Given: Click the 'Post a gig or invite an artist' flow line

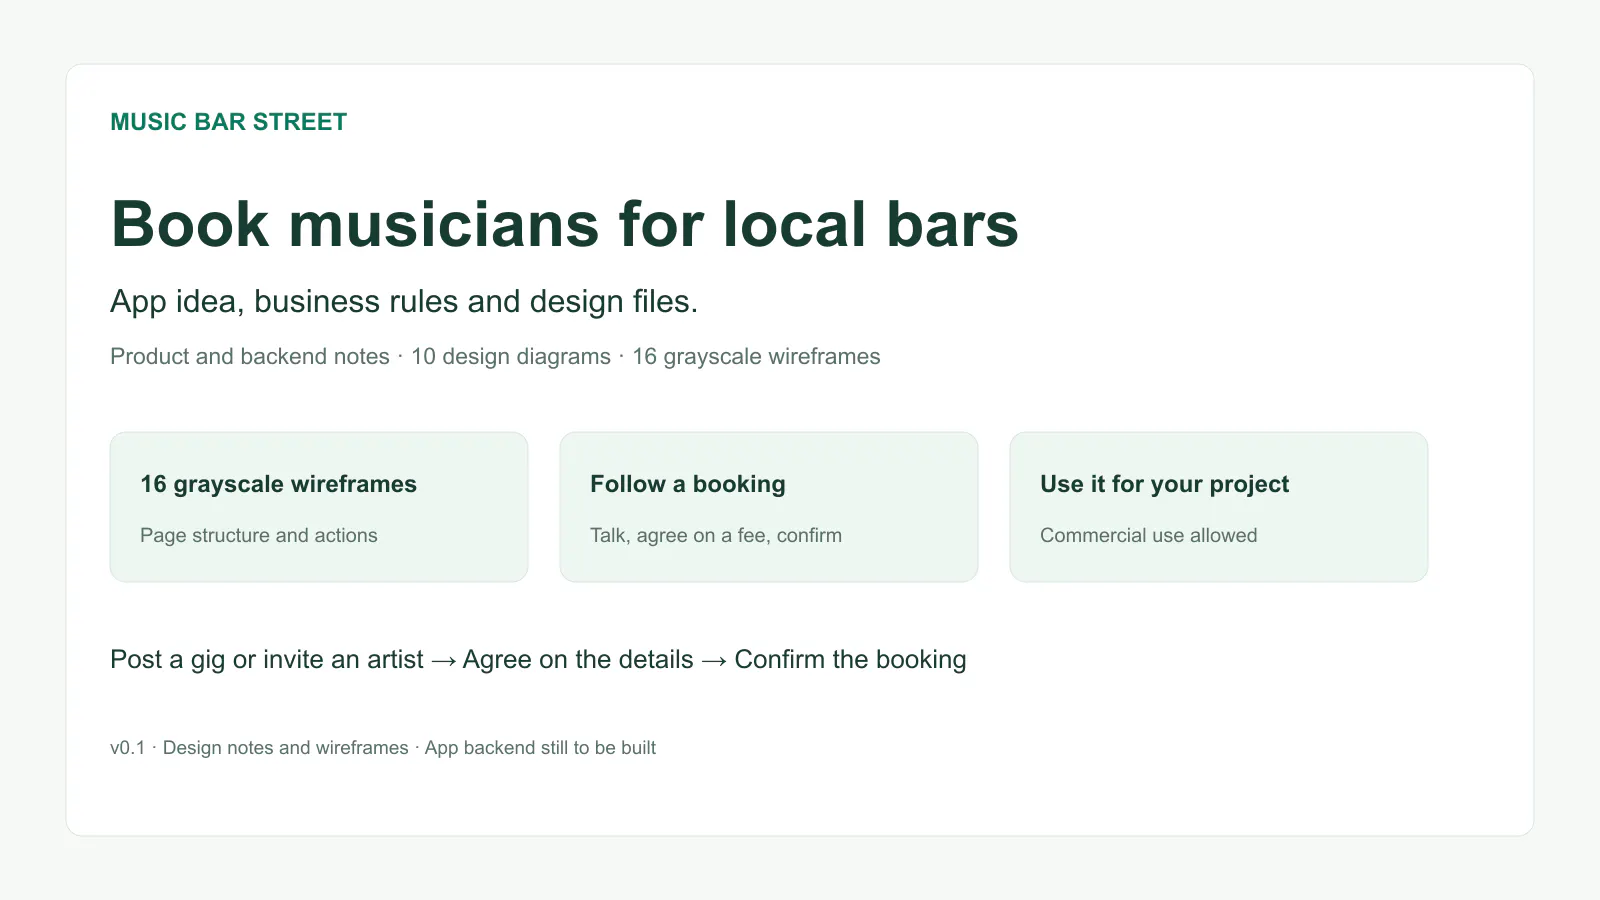Looking at the screenshot, I should click(538, 660).
